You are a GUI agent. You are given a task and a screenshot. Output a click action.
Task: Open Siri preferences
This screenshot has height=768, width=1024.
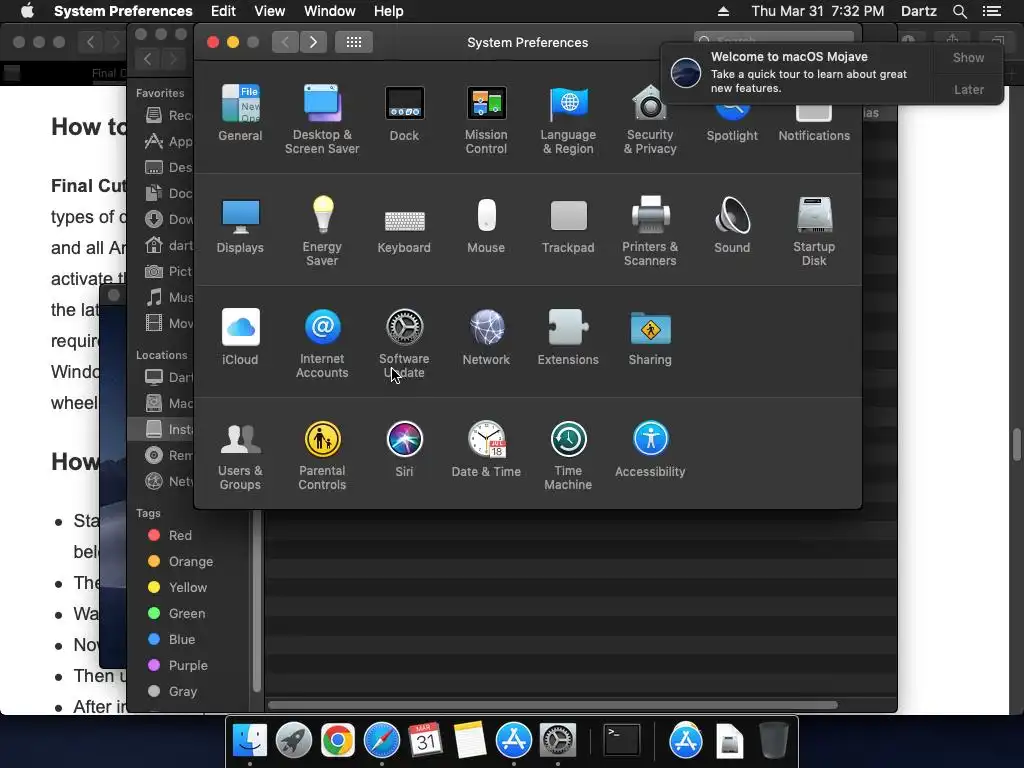(x=404, y=449)
